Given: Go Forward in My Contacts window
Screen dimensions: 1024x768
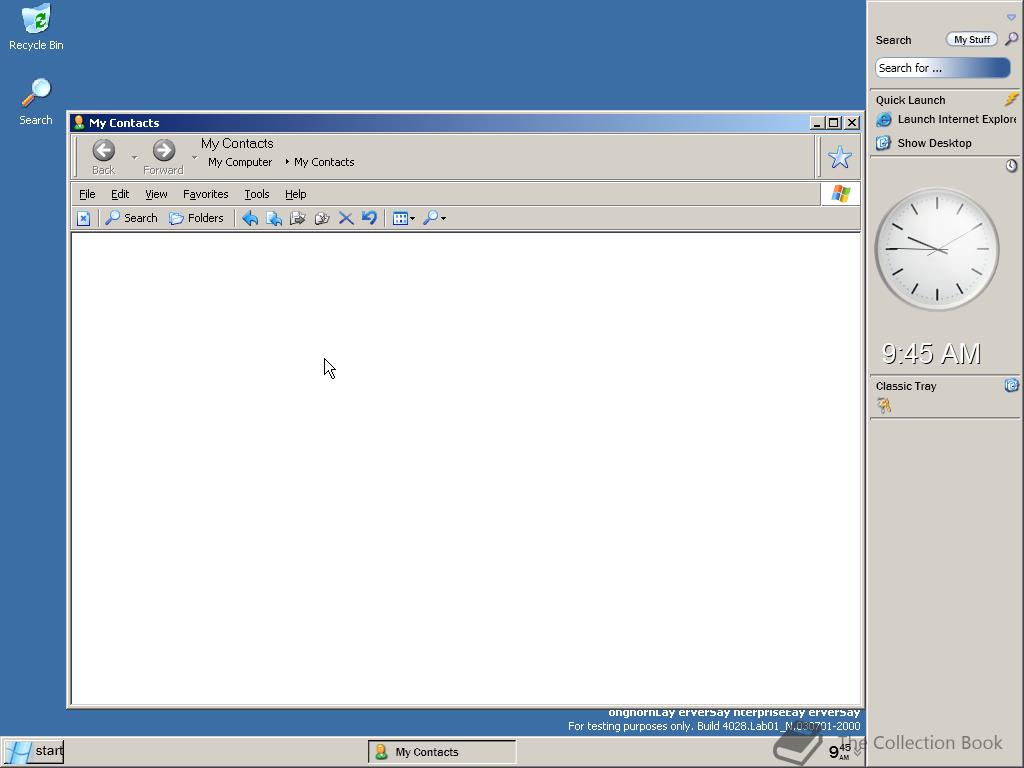Looking at the screenshot, I should tap(163, 157).
